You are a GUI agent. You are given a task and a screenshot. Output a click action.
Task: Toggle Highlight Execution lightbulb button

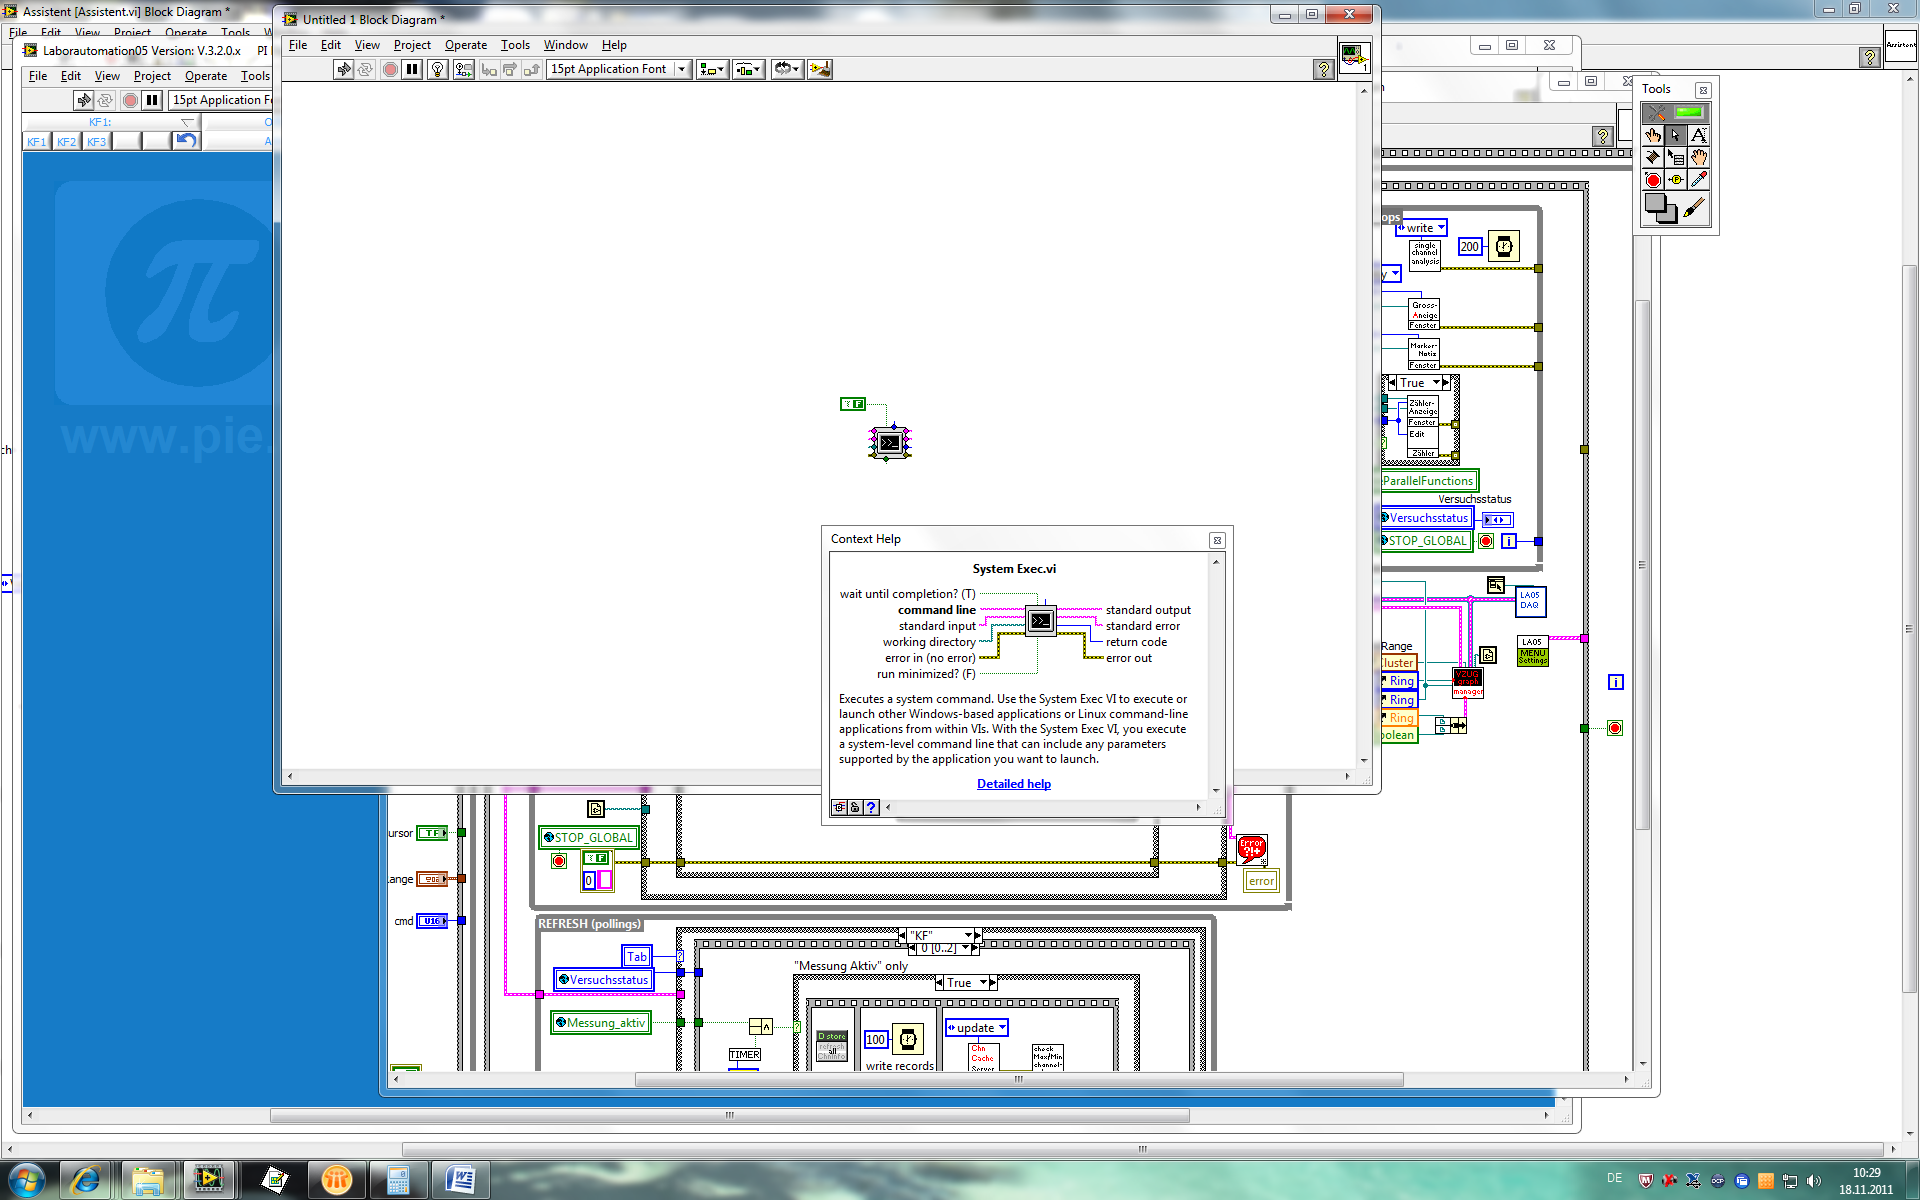point(437,69)
